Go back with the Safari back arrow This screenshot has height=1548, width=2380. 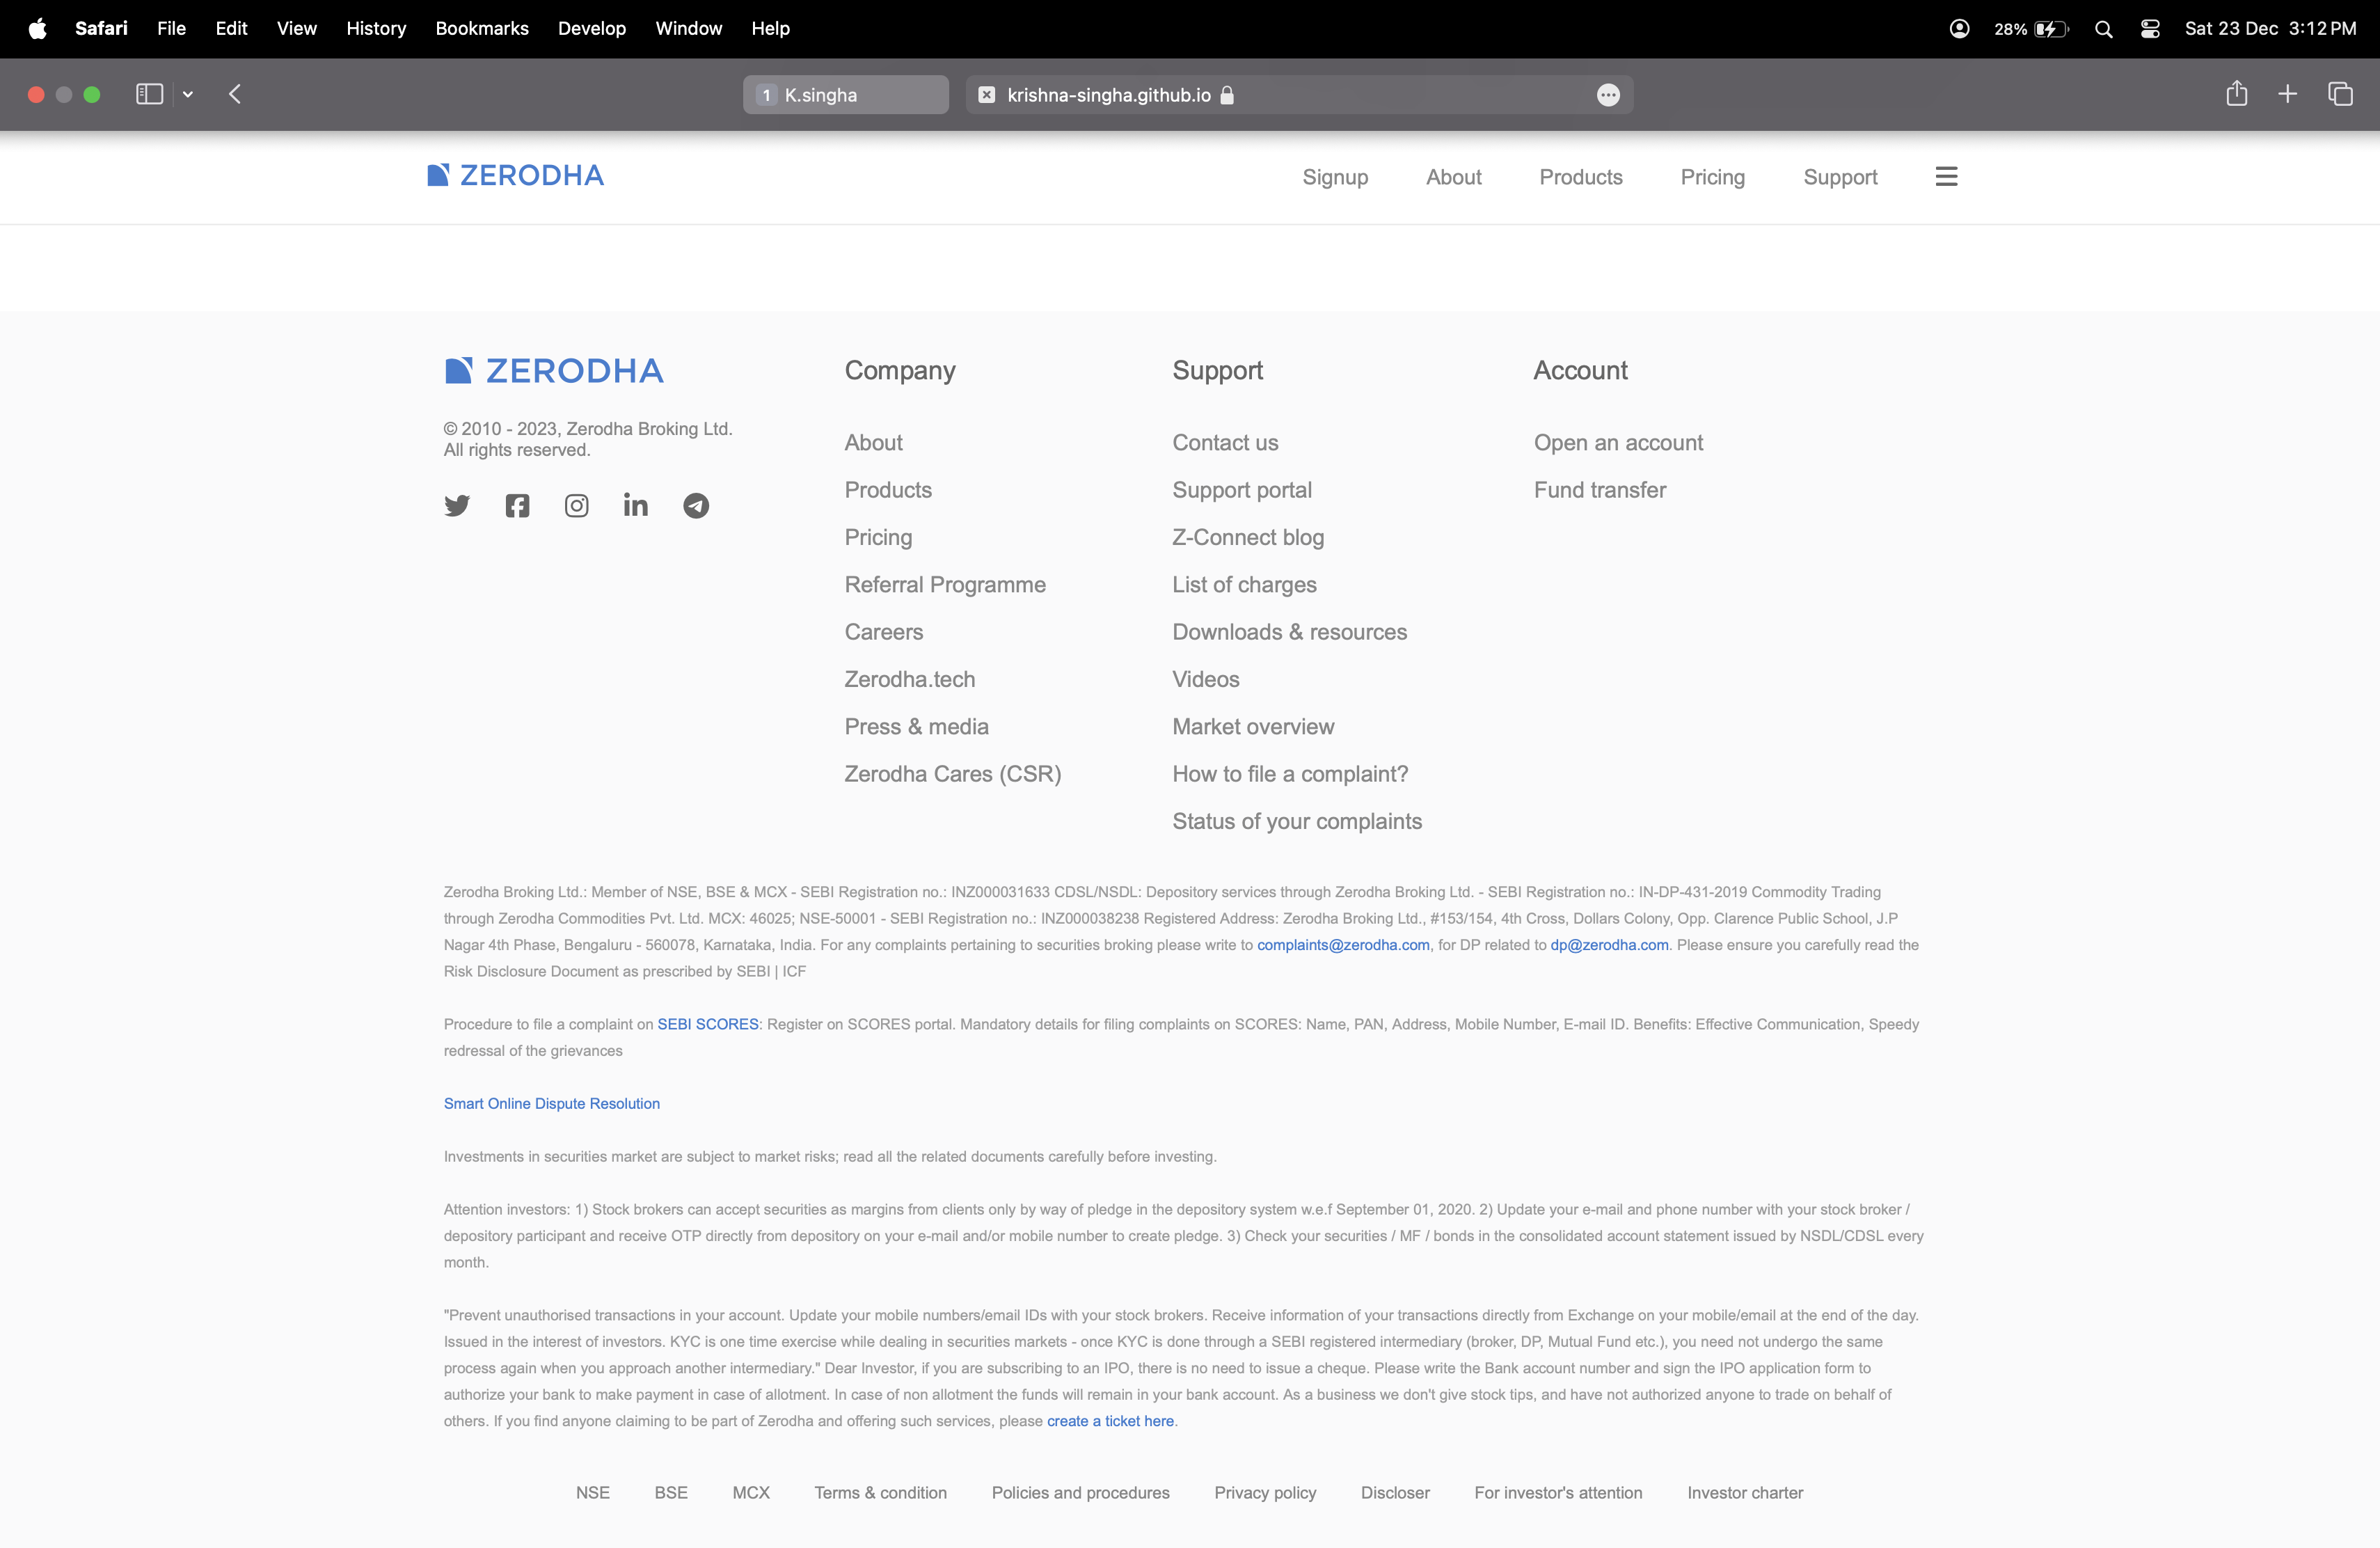coord(235,94)
